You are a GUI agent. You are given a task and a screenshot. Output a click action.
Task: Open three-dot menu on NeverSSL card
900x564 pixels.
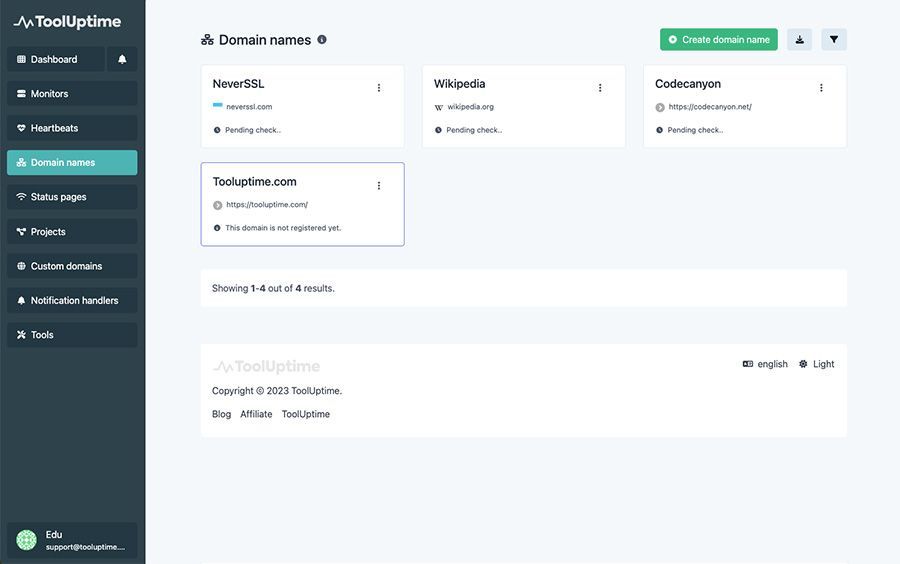pyautogui.click(x=379, y=88)
